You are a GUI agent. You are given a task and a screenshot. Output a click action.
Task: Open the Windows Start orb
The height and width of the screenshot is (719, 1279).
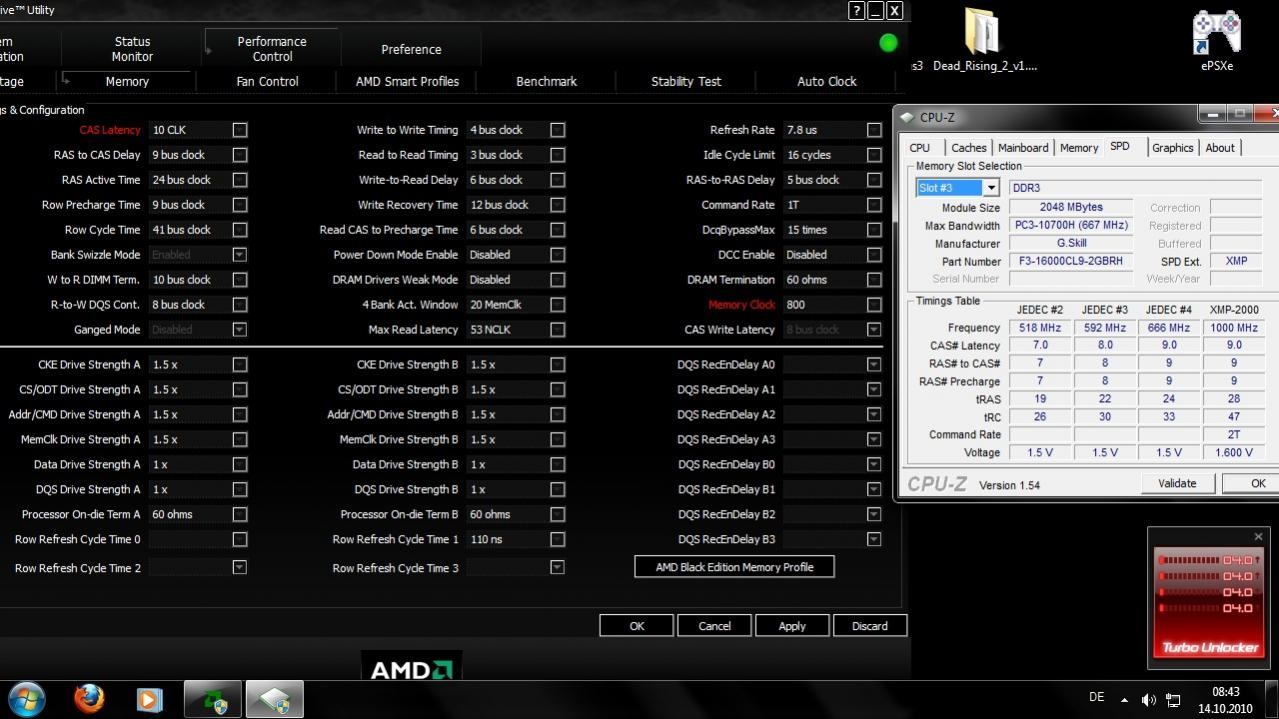point(26,698)
